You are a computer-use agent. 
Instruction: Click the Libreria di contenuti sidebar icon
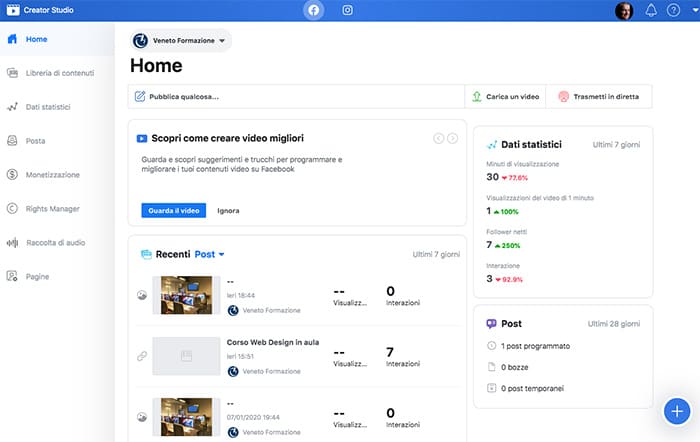(12, 73)
